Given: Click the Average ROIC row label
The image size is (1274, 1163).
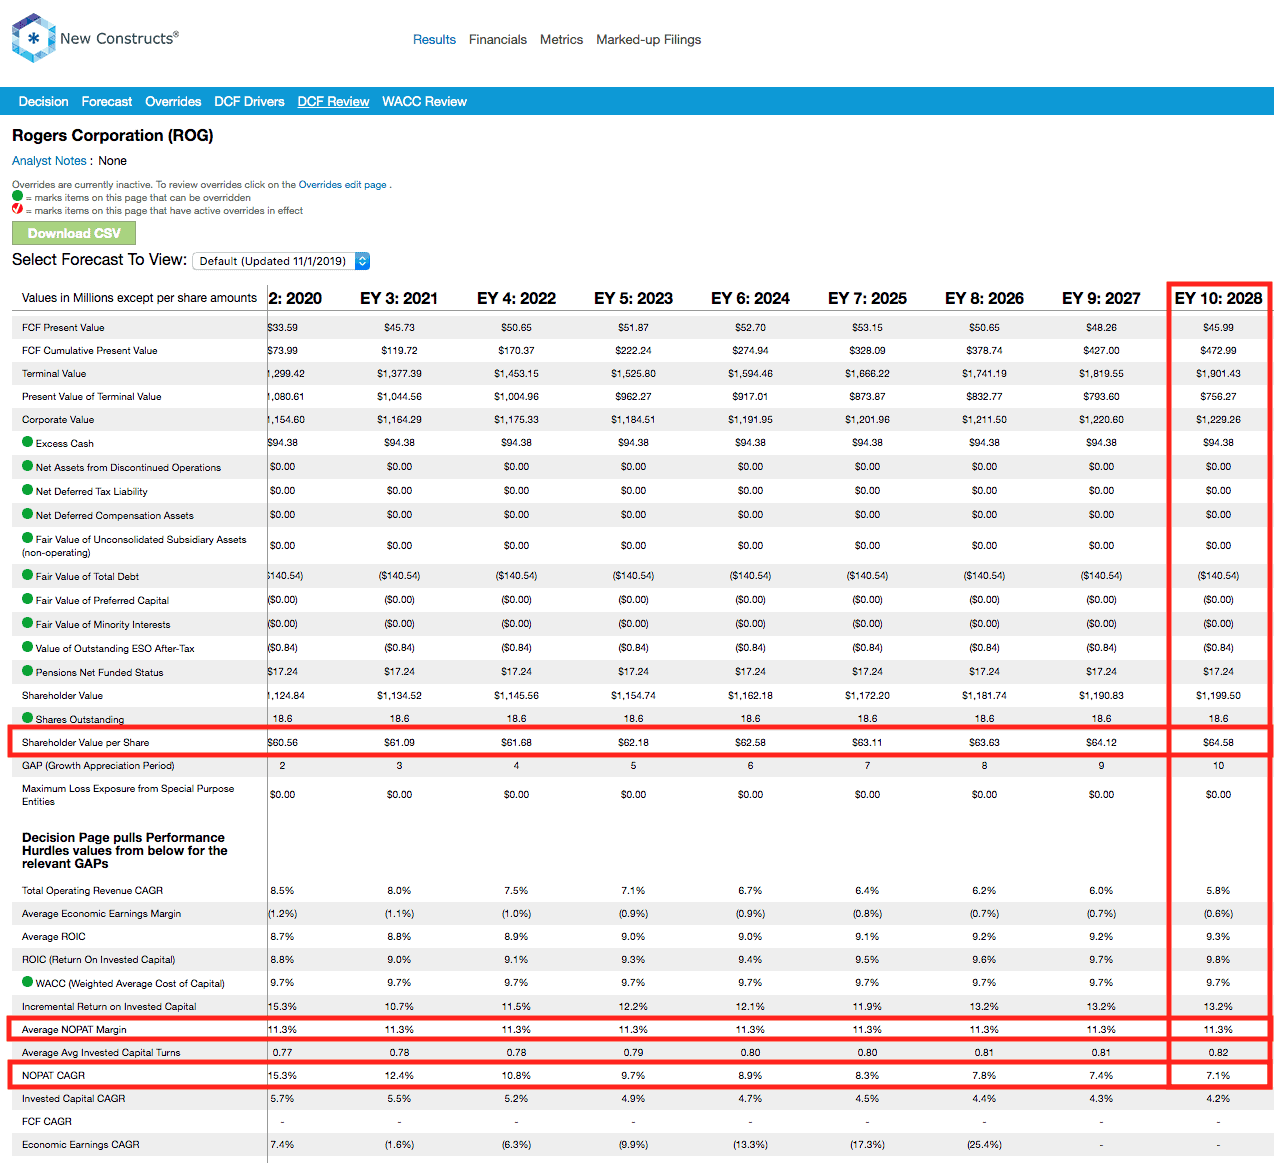Looking at the screenshot, I should (x=54, y=937).
